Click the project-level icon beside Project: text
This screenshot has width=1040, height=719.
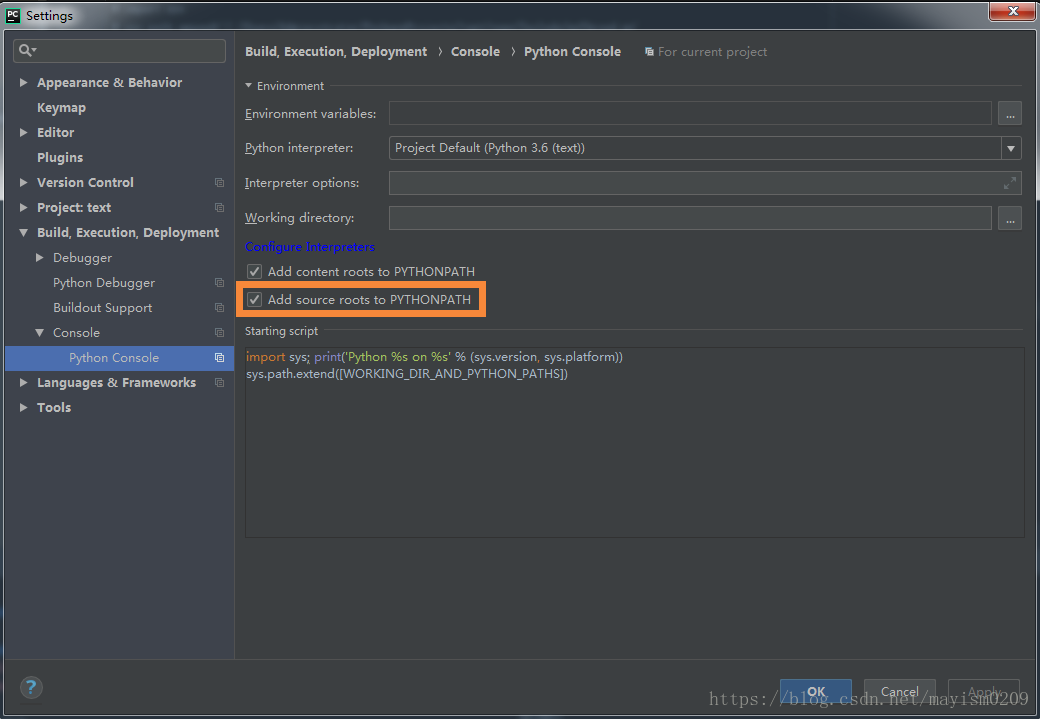tap(220, 208)
